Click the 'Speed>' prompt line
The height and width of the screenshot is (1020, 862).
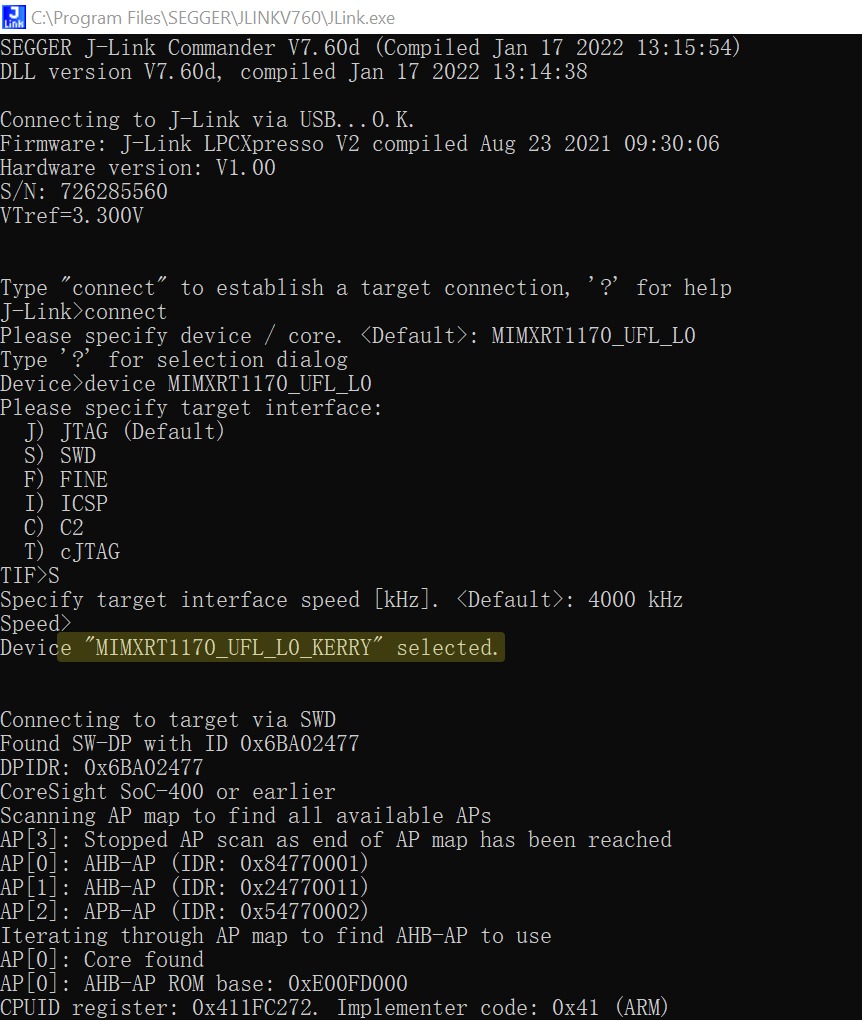[x=30, y=624]
